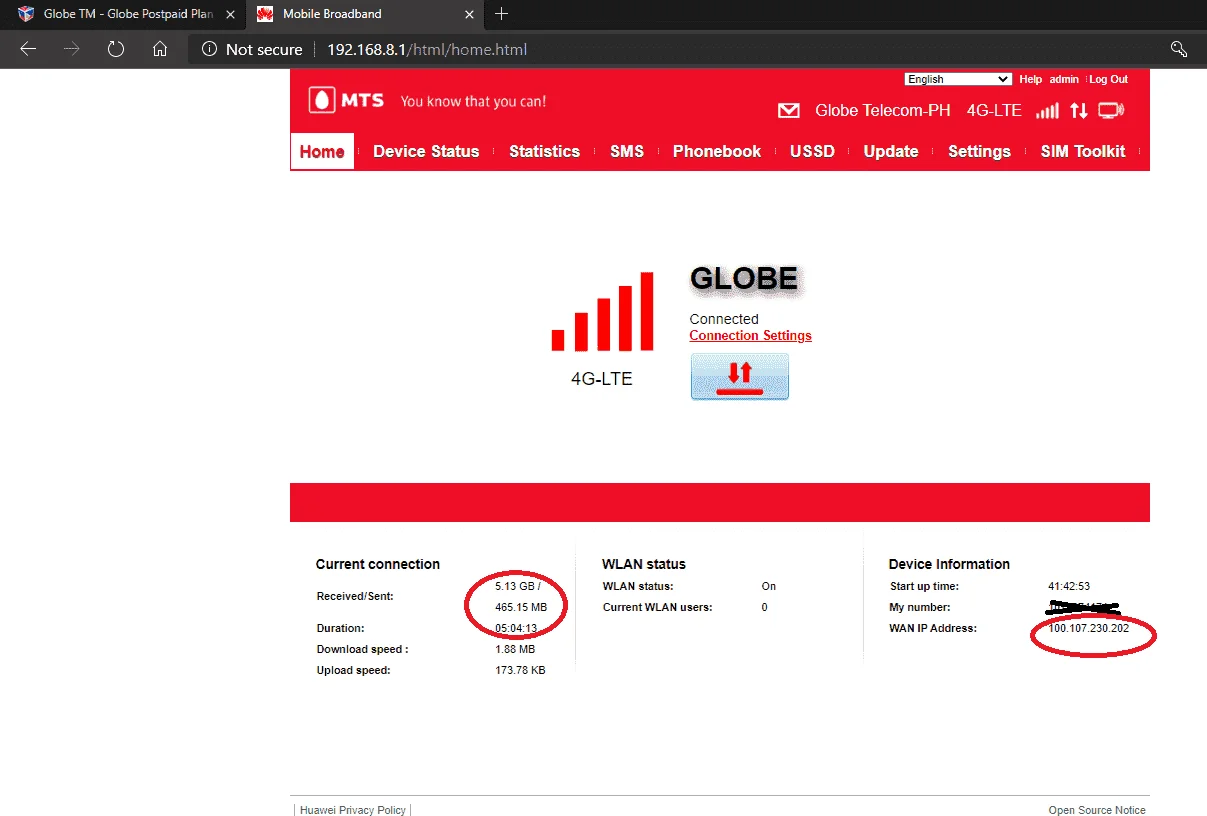This screenshot has height=816, width=1207.
Task: Open the USSD menu
Action: click(812, 151)
